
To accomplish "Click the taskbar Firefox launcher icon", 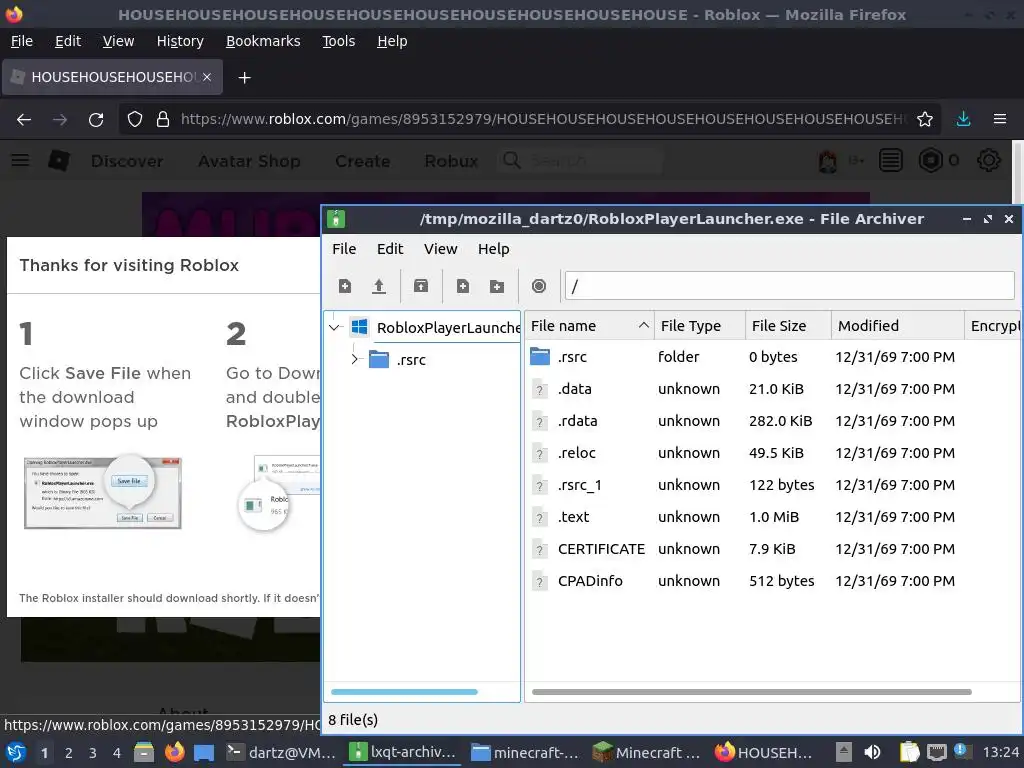I will (174, 753).
